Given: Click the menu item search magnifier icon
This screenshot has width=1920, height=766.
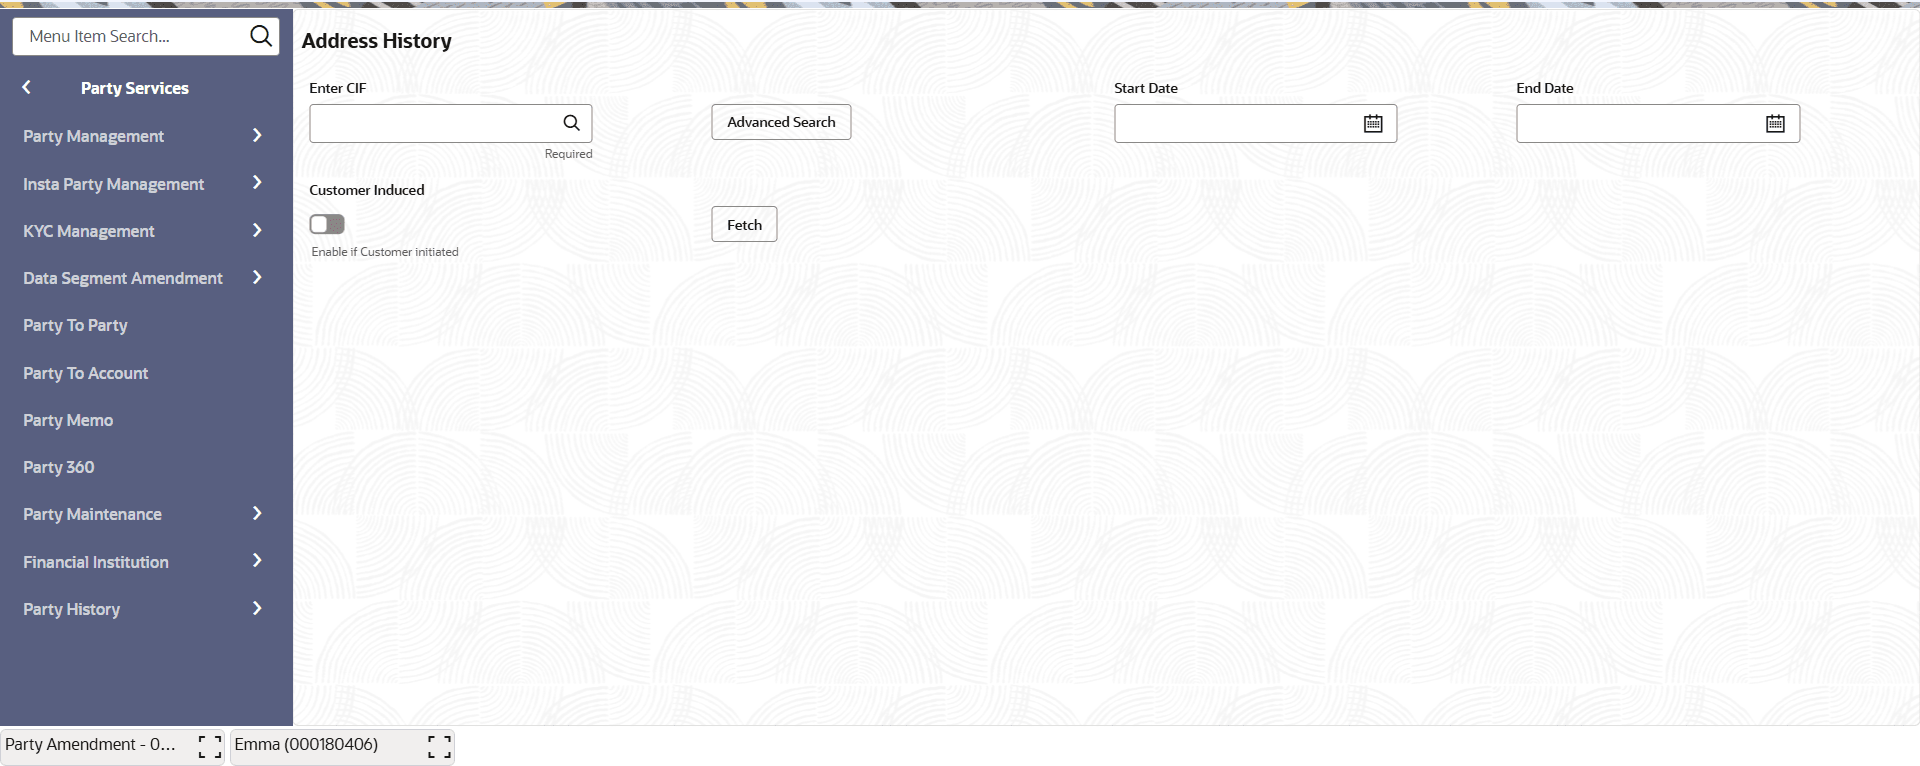Looking at the screenshot, I should tap(261, 36).
